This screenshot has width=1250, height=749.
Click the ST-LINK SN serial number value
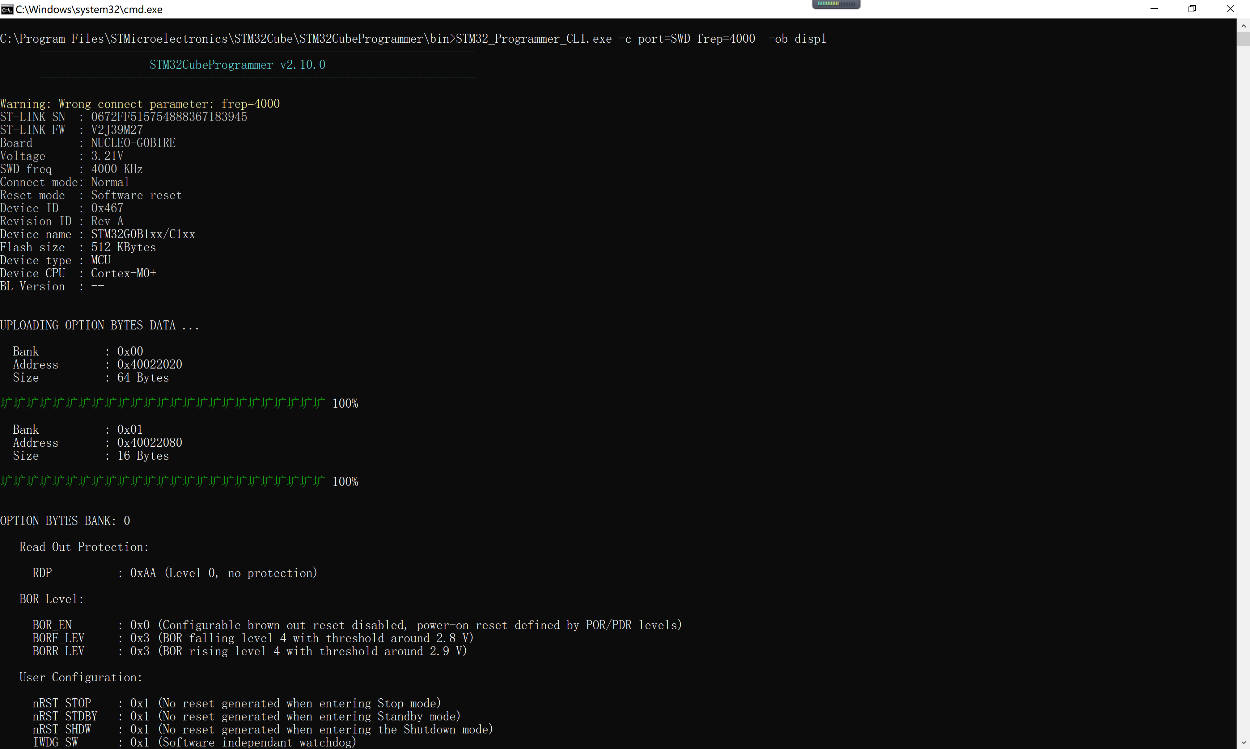coord(169,117)
